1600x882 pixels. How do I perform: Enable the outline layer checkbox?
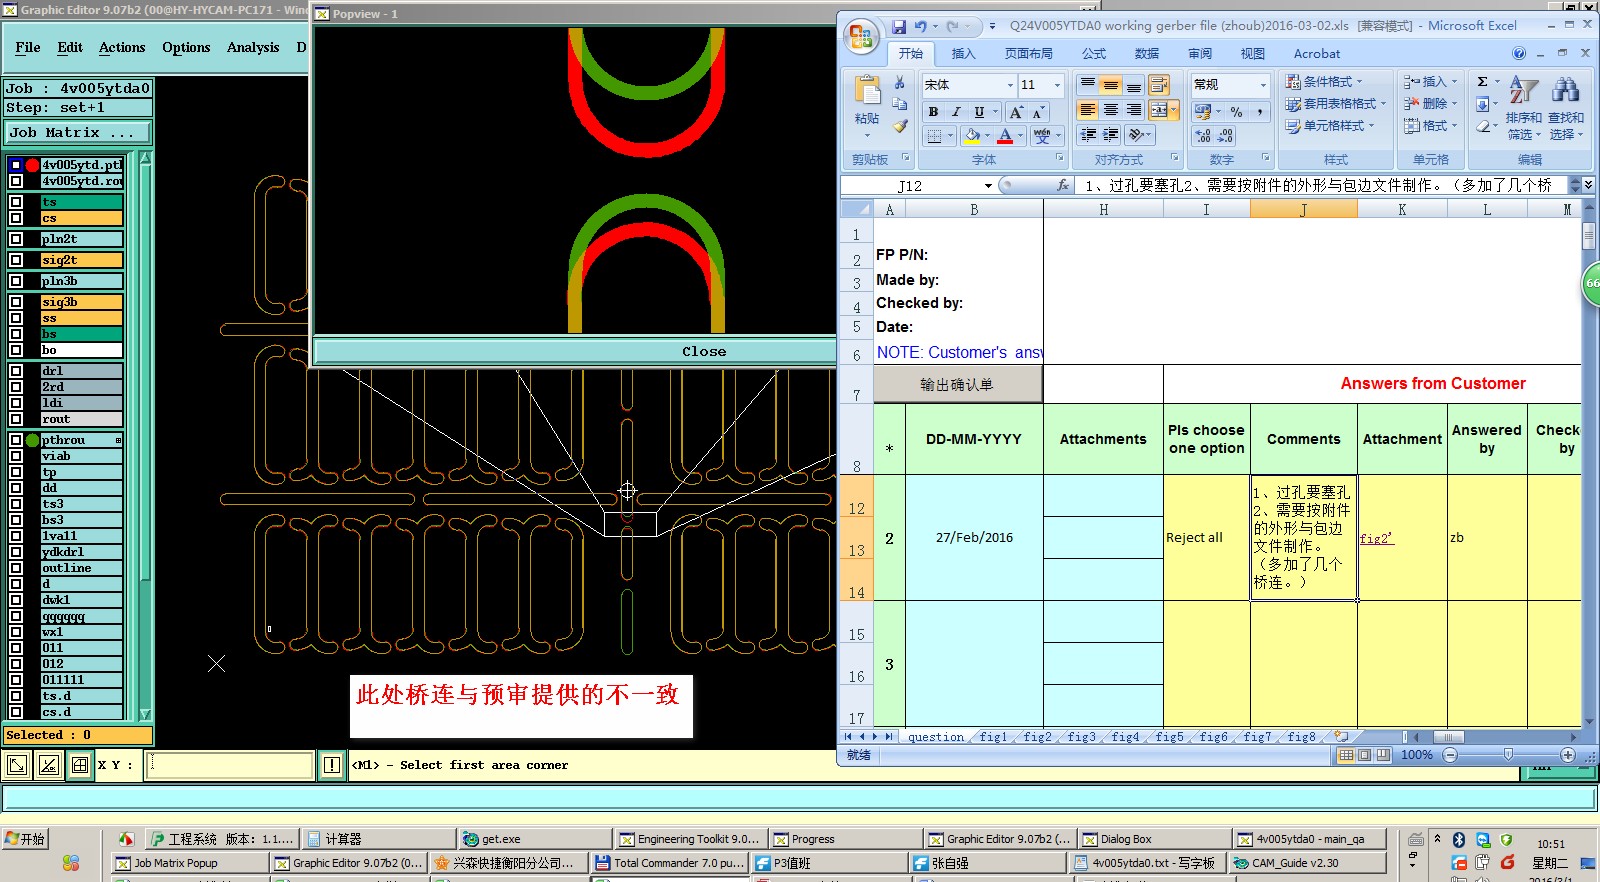(16, 568)
